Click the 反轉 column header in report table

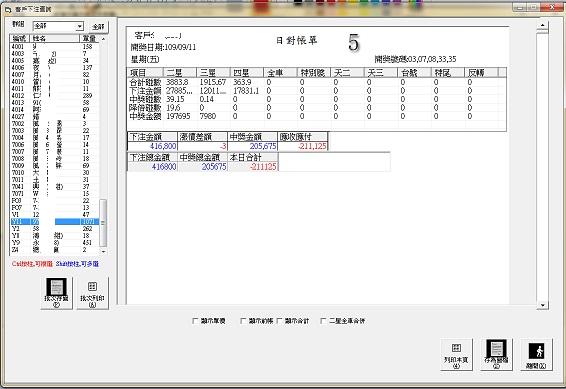point(481,73)
